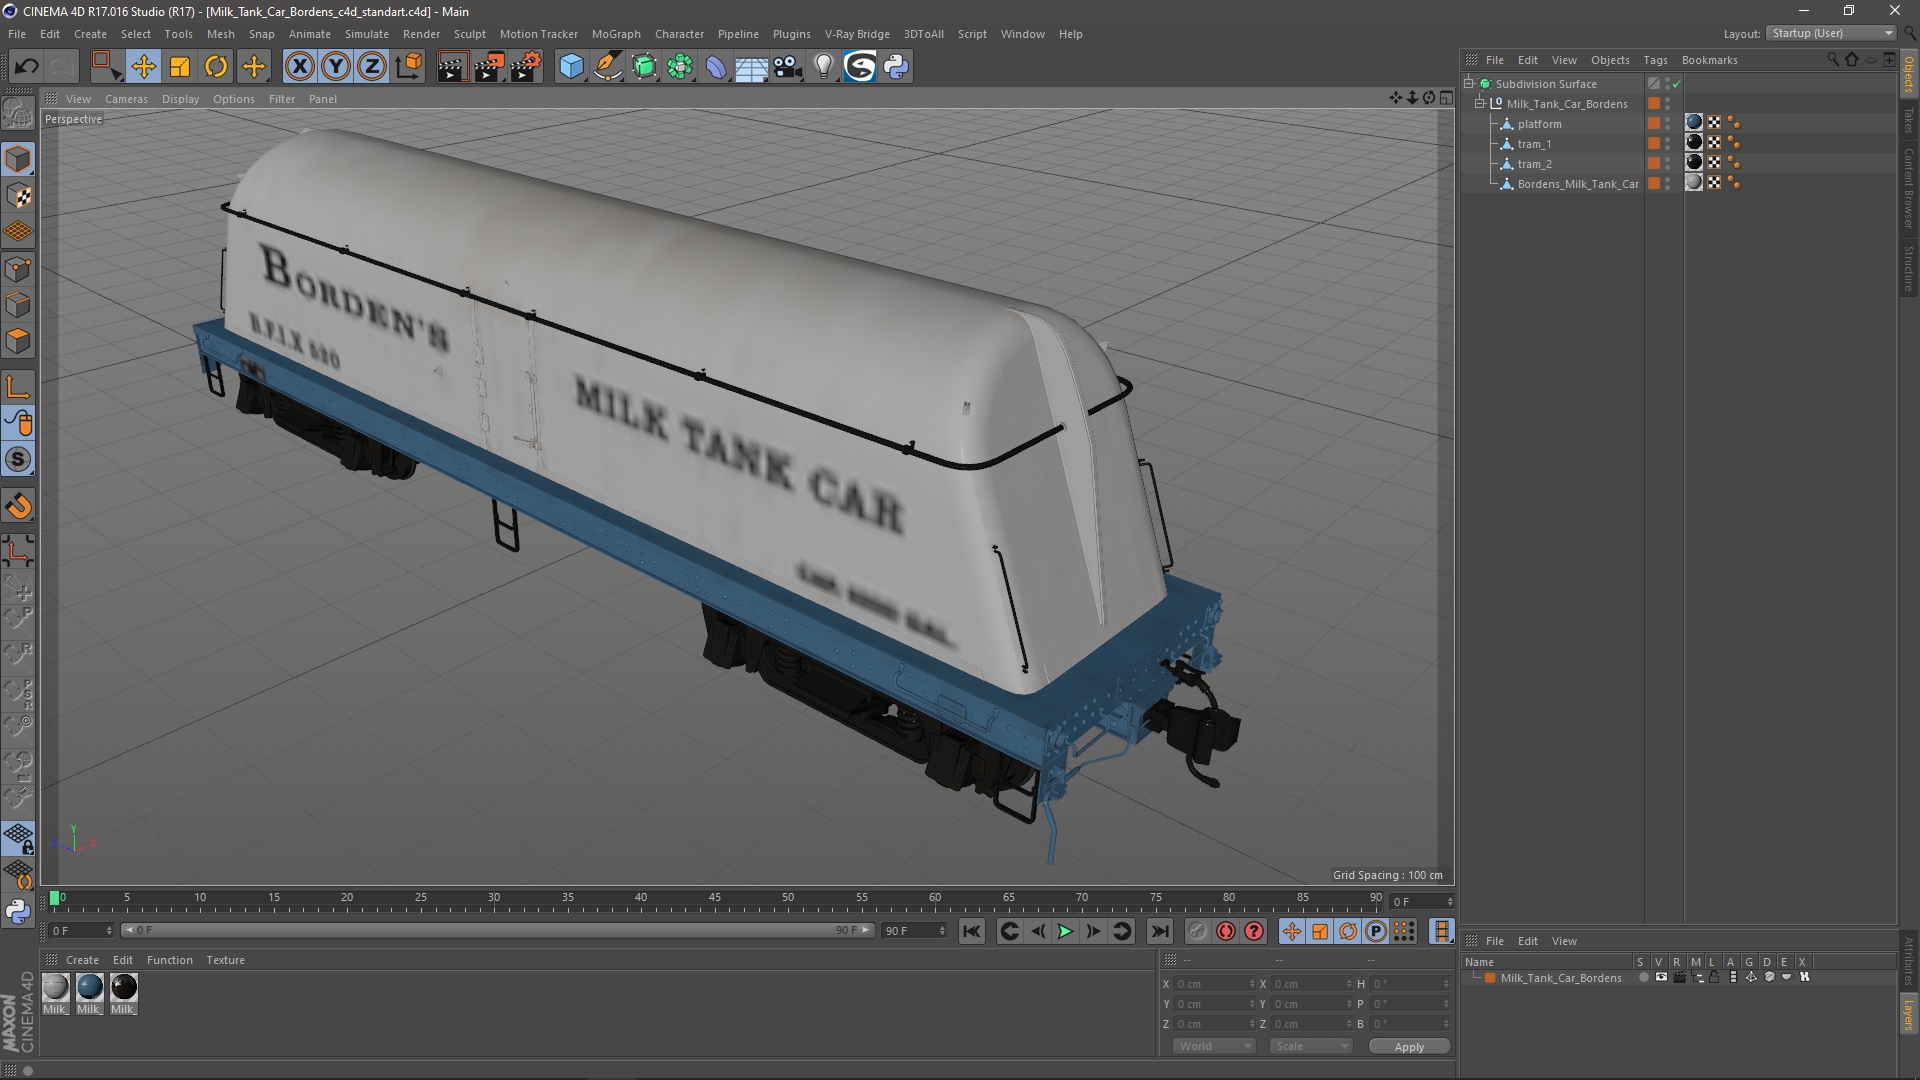
Task: Toggle Enable Axis tool
Action: 18,387
